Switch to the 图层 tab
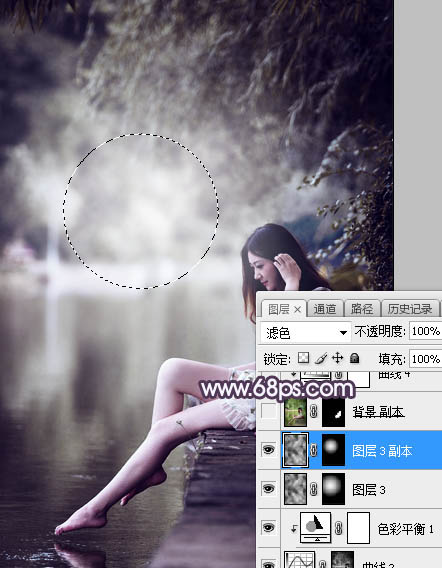 tap(278, 309)
